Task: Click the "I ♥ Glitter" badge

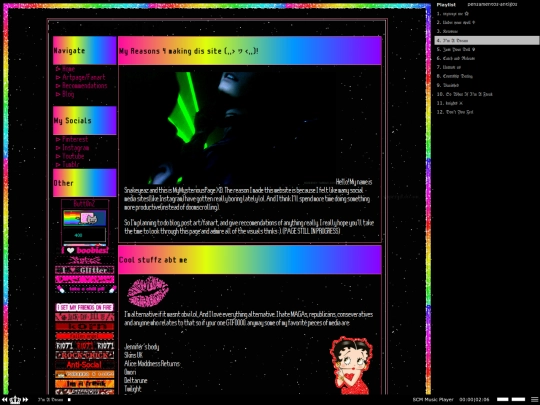Action: point(85,270)
